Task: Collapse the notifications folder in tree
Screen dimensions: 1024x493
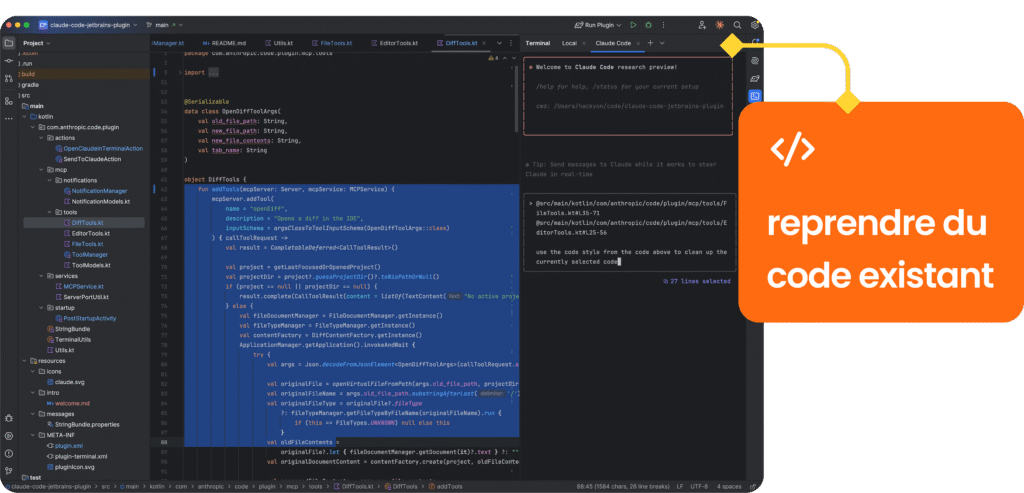Action: [50, 180]
